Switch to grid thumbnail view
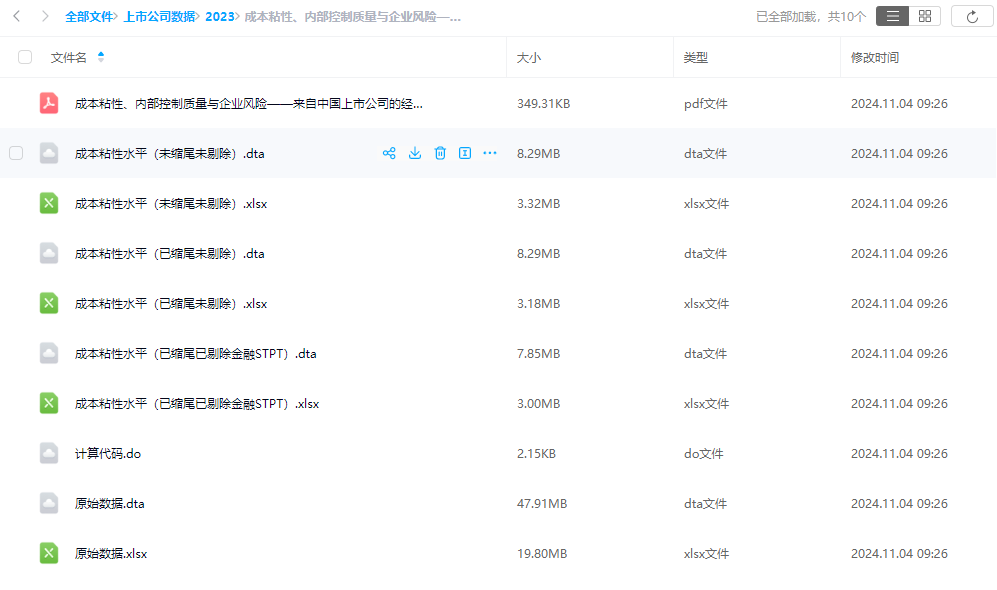This screenshot has height=590, width=997. point(925,17)
